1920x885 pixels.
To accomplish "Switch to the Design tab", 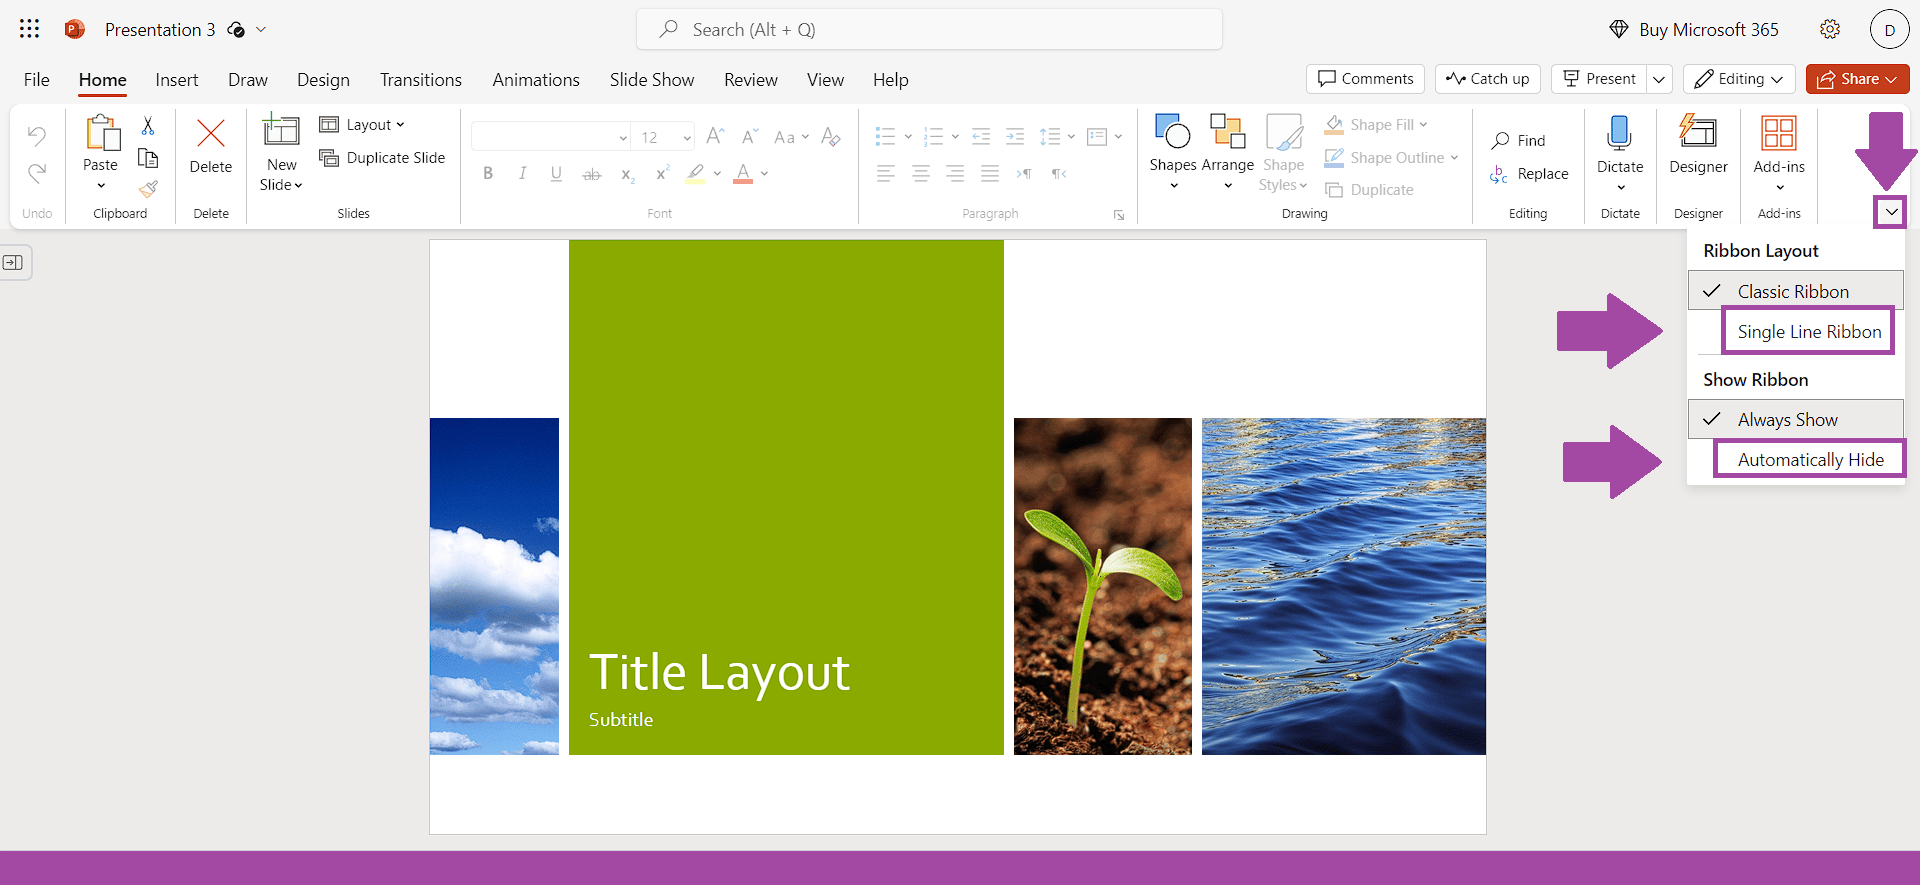I will 323,80.
